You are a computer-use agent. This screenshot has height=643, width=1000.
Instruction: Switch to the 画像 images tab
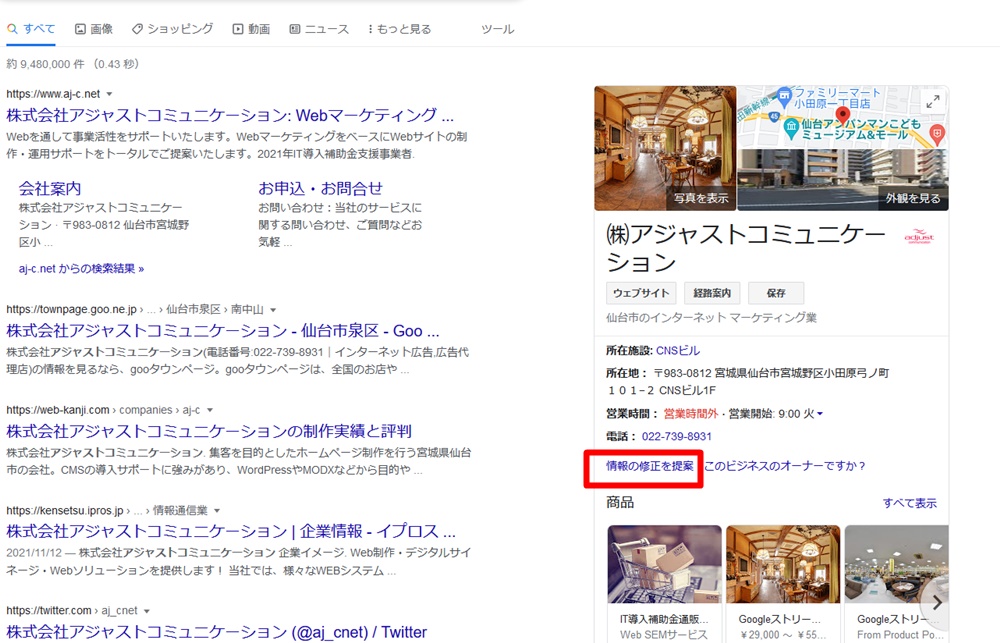(94, 29)
